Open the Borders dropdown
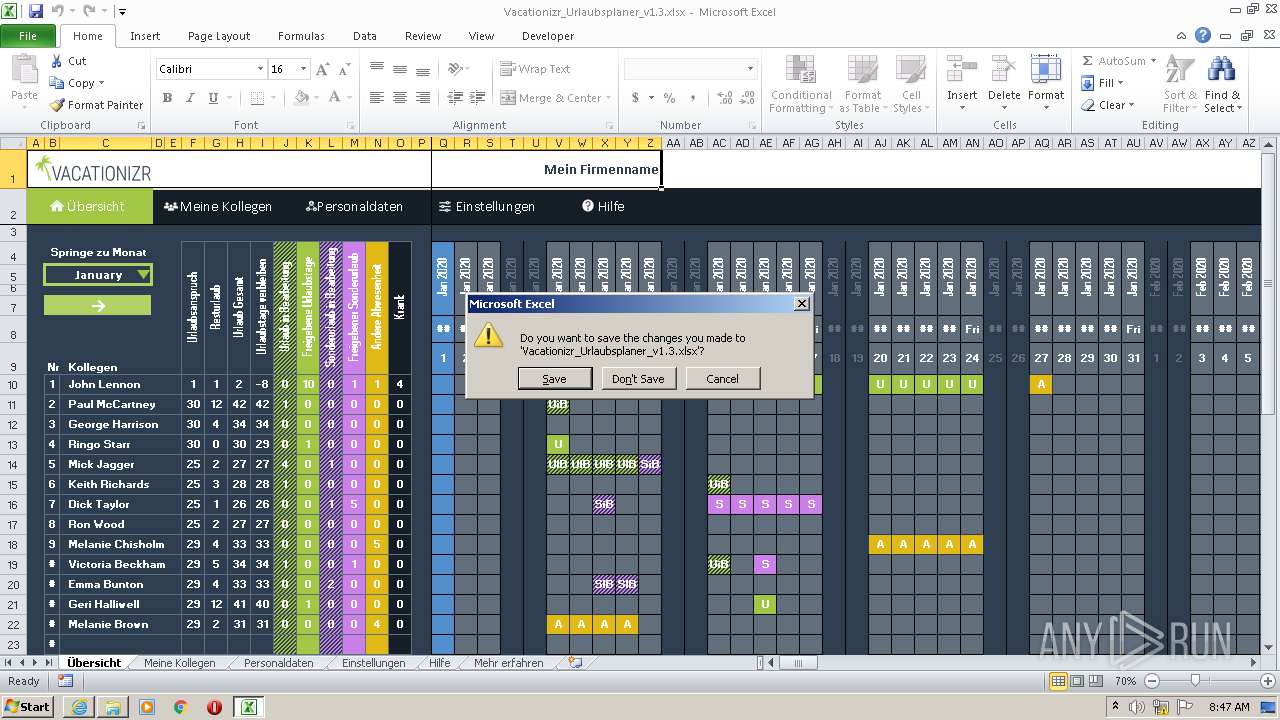Viewport: 1280px width, 720px height. point(274,98)
